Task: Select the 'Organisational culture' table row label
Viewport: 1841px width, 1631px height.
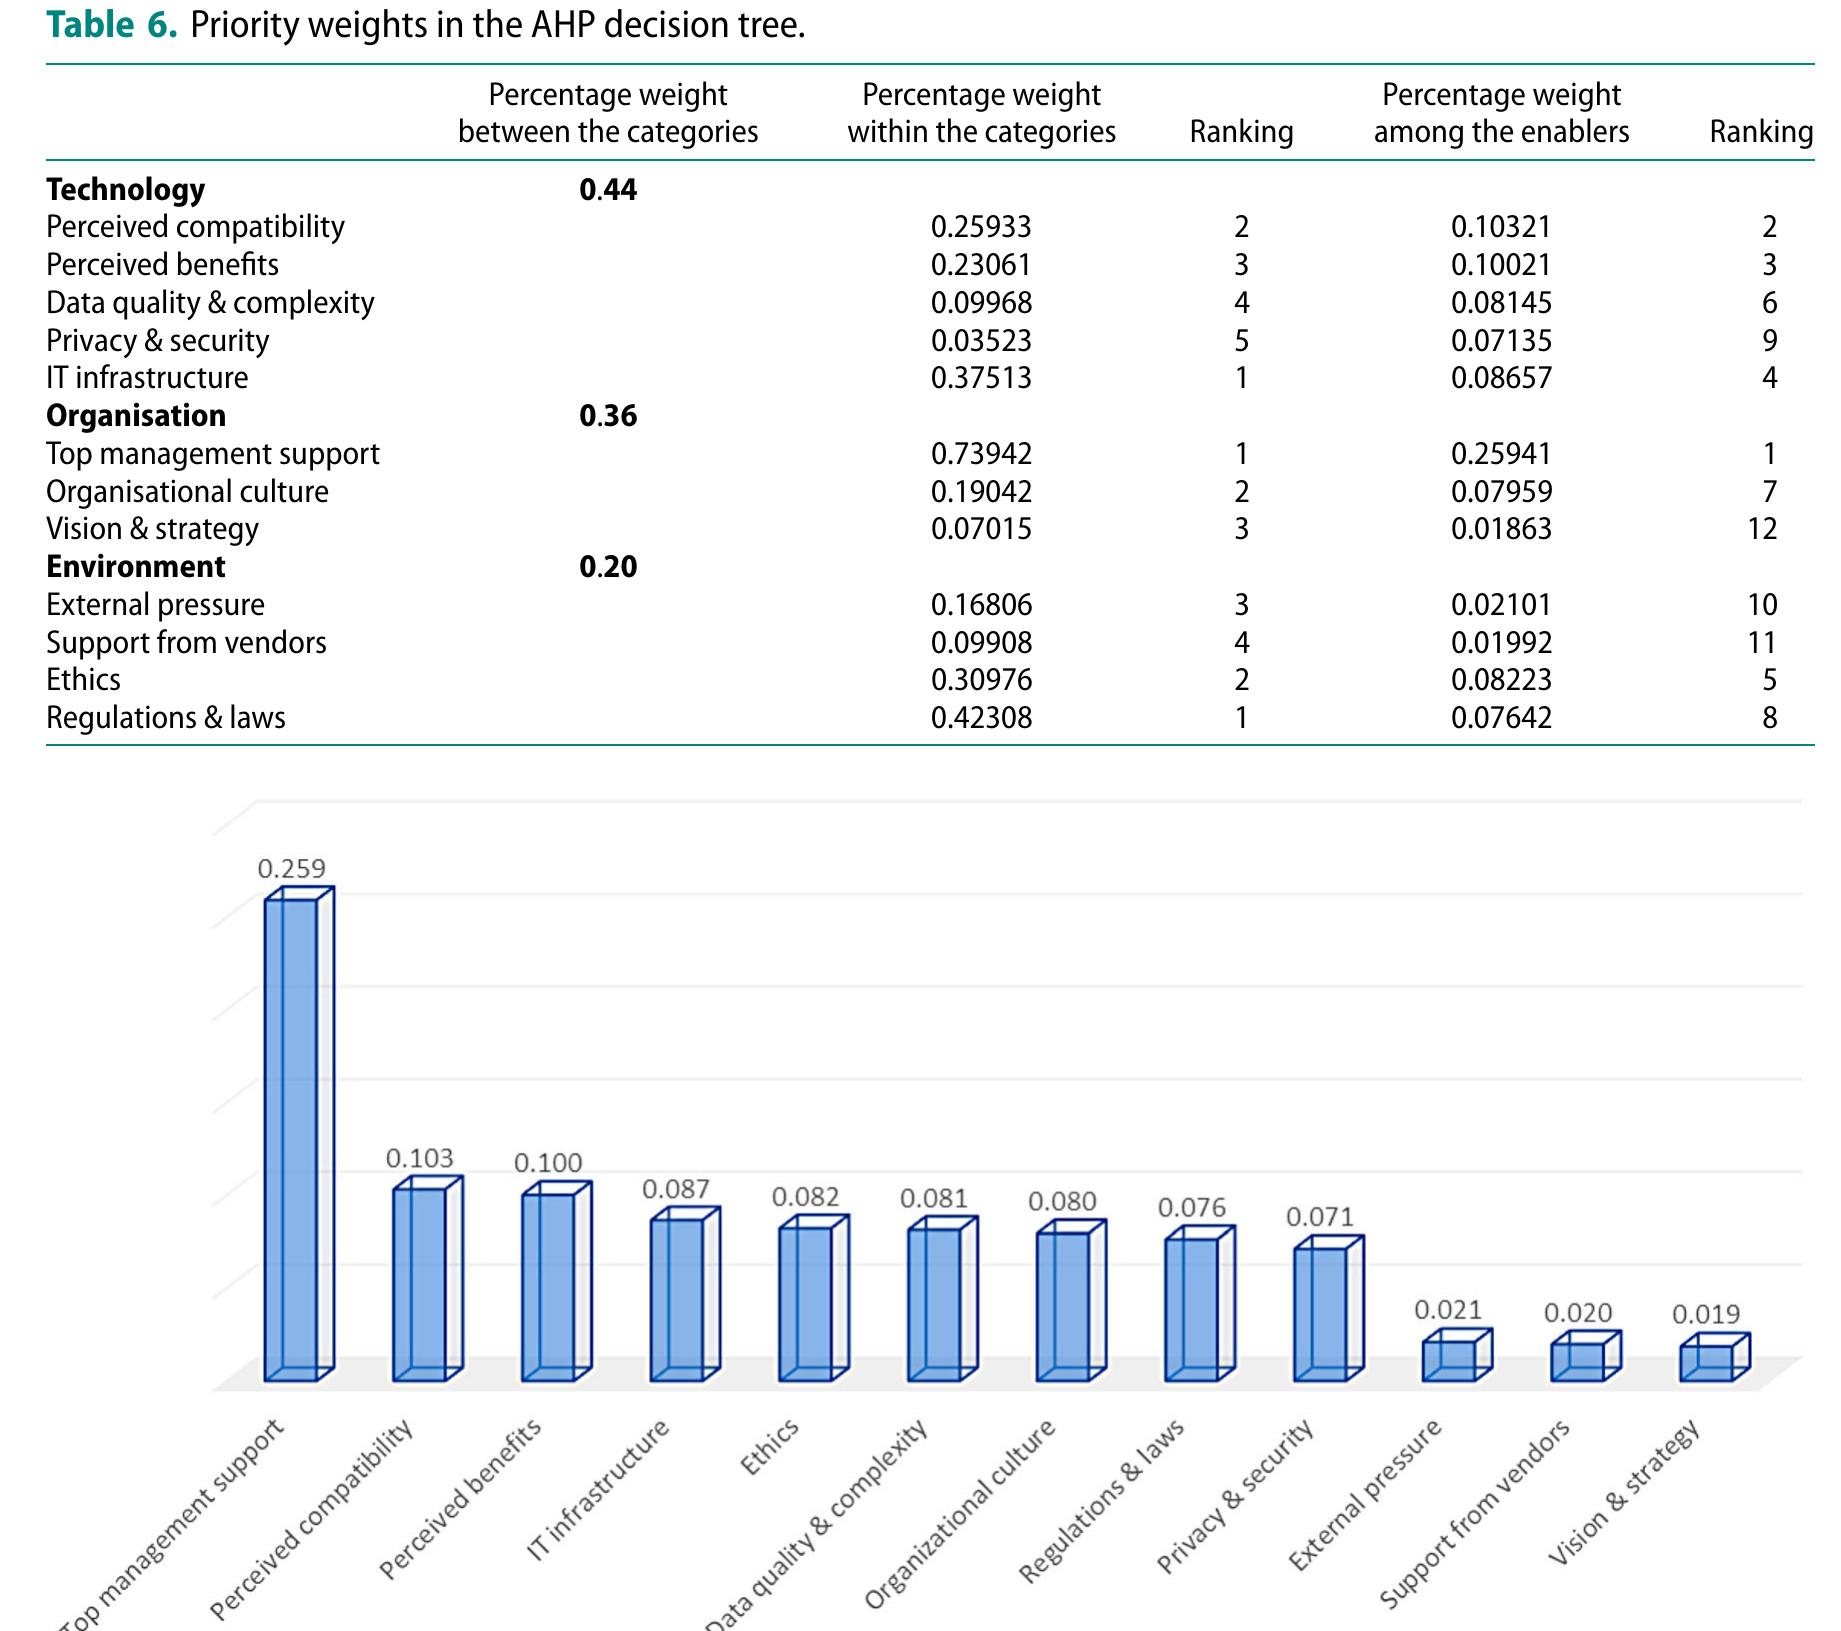Action: 187,492
